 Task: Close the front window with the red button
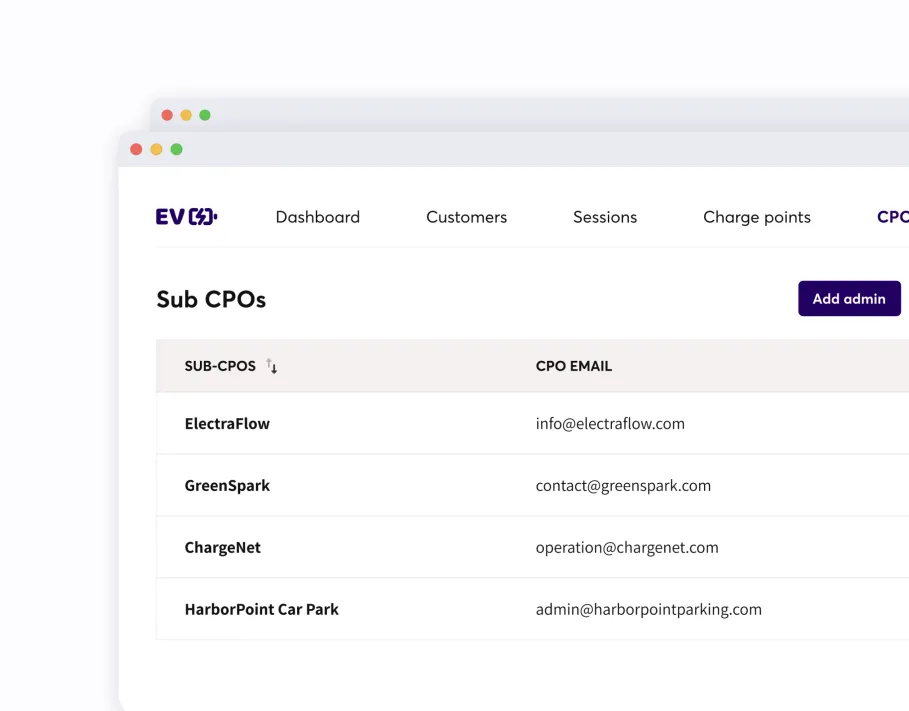click(x=136, y=149)
